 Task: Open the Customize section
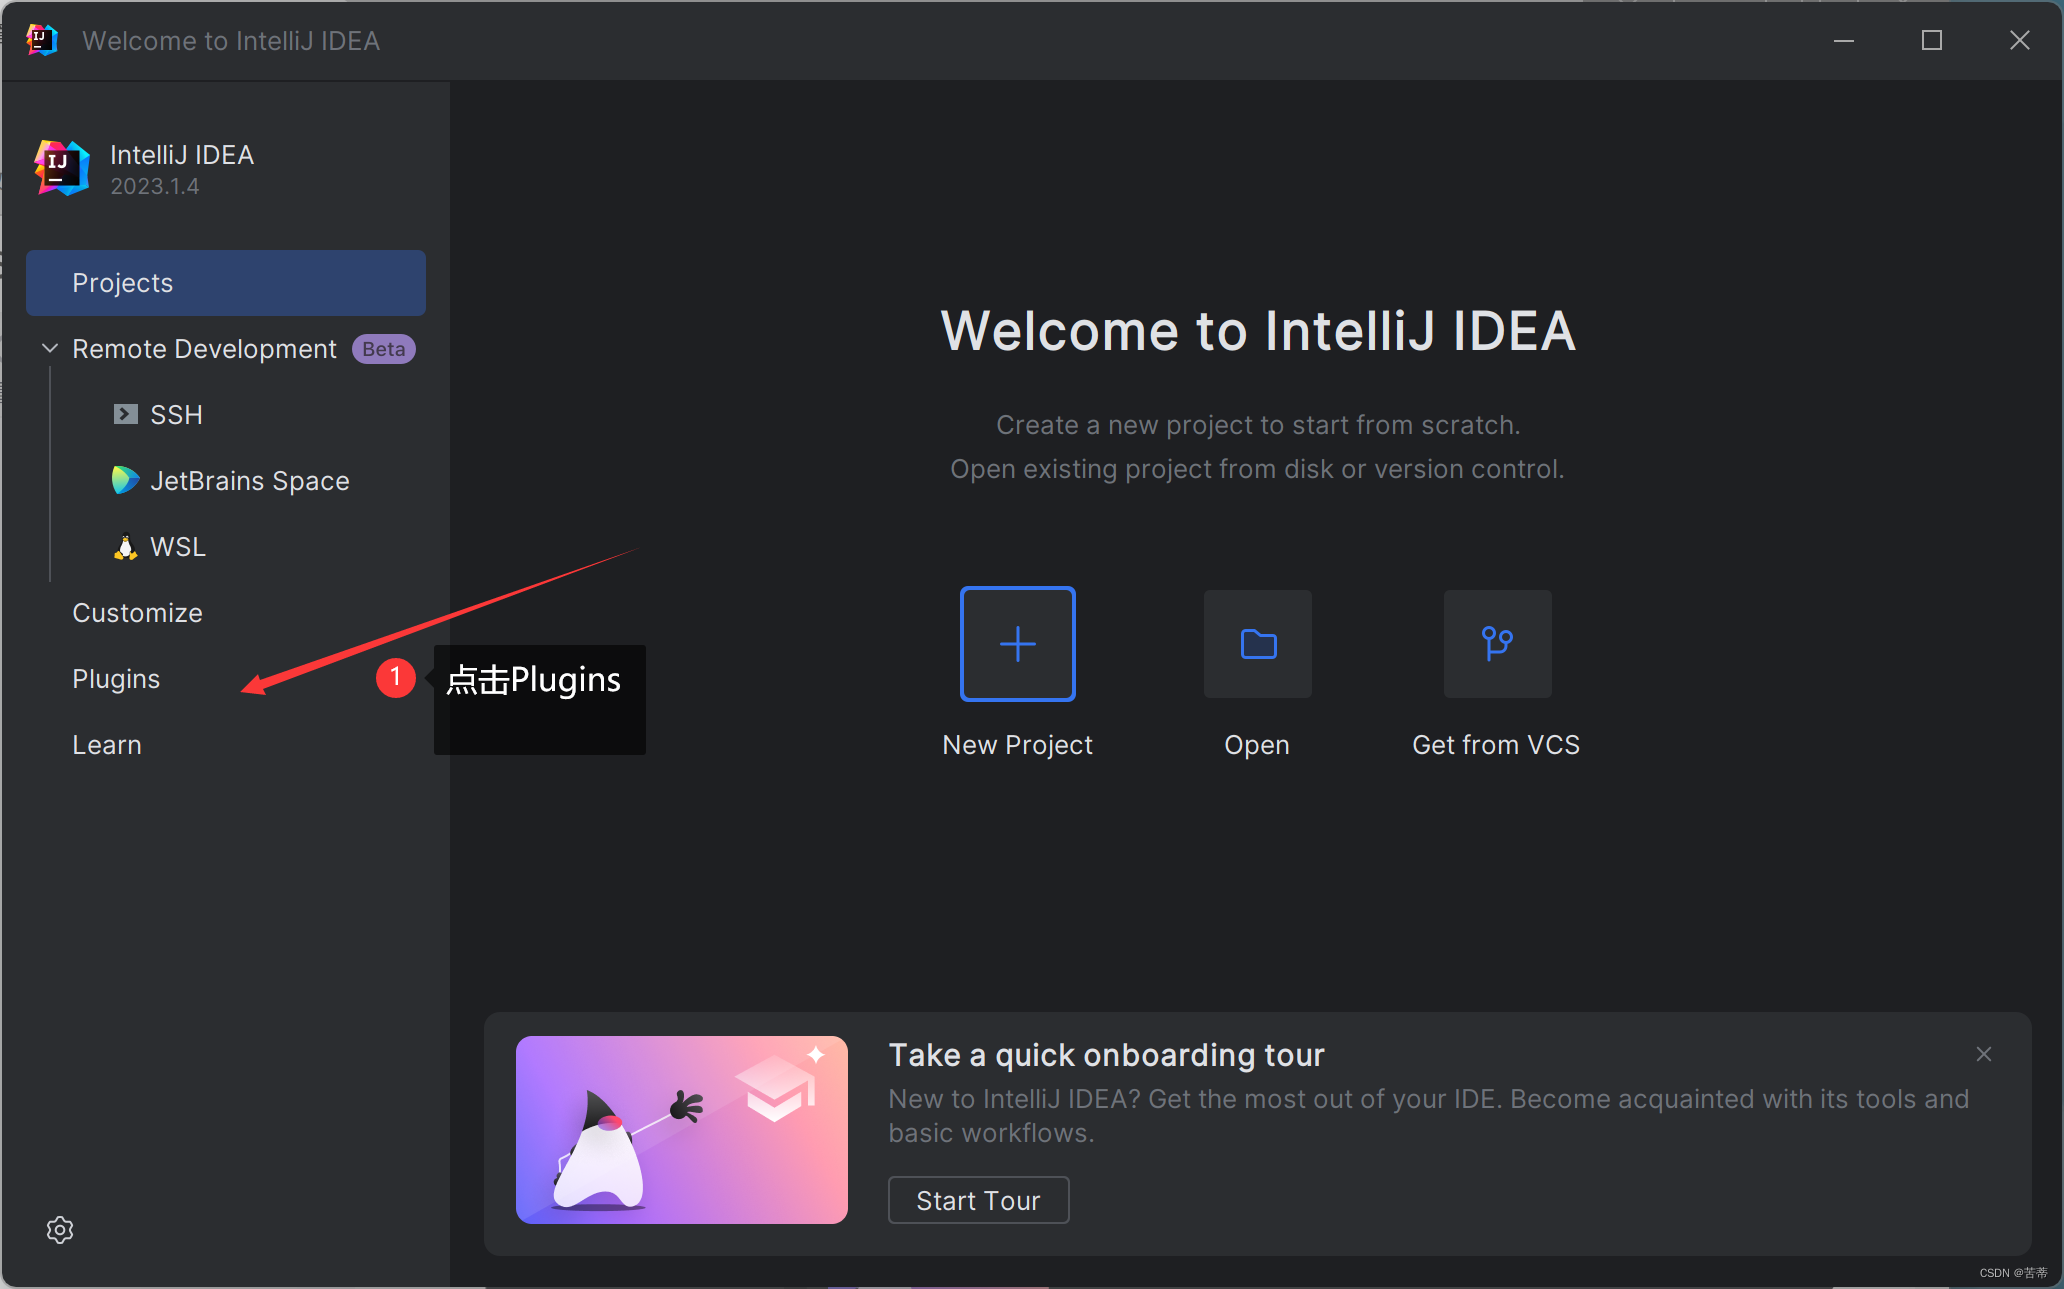137,613
